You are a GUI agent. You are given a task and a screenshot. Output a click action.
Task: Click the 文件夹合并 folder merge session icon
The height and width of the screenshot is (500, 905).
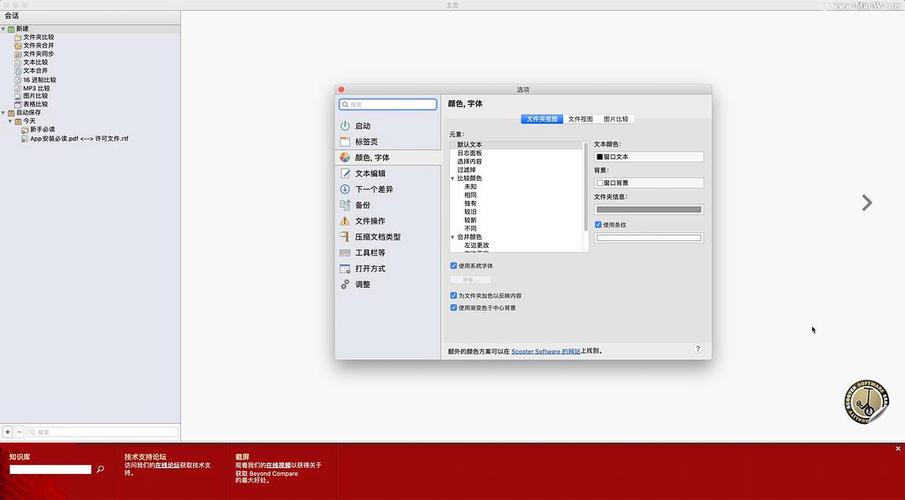coord(18,45)
